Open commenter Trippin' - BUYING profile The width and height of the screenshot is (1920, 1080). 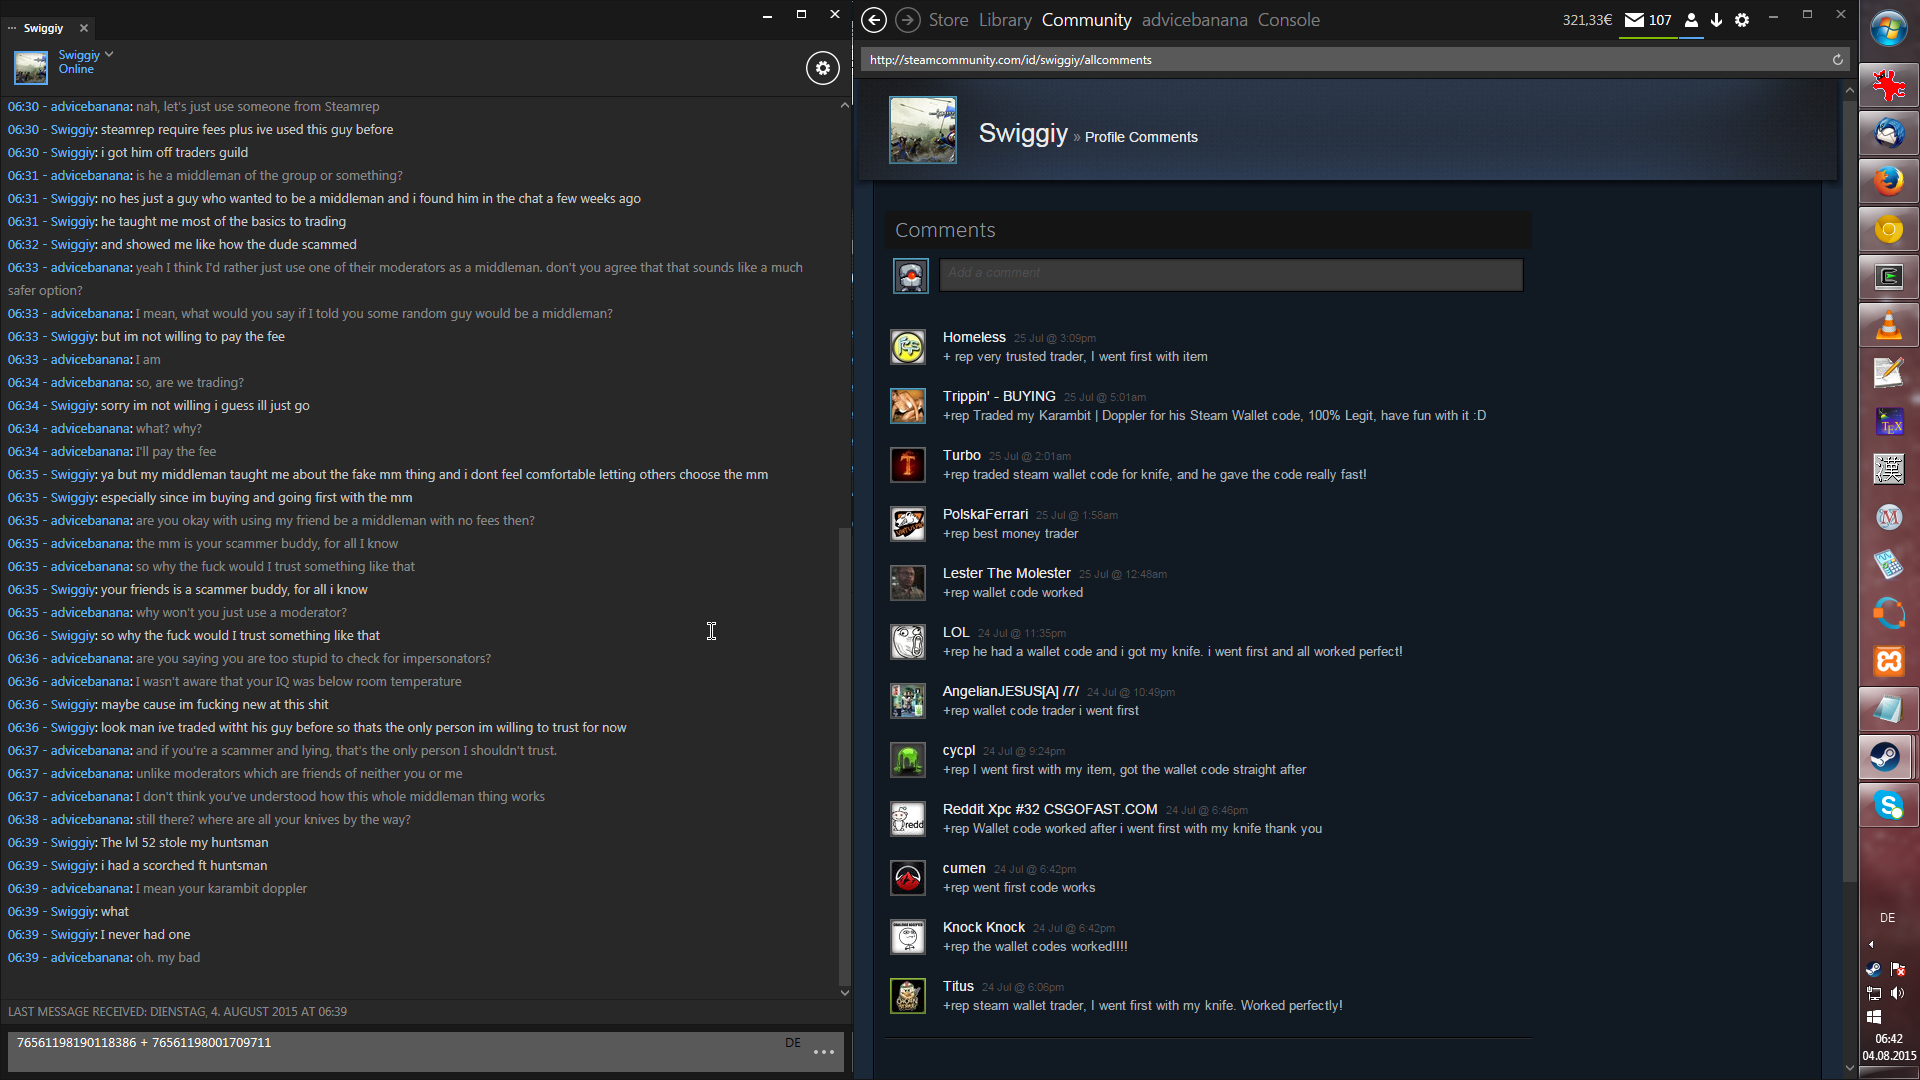(x=998, y=396)
